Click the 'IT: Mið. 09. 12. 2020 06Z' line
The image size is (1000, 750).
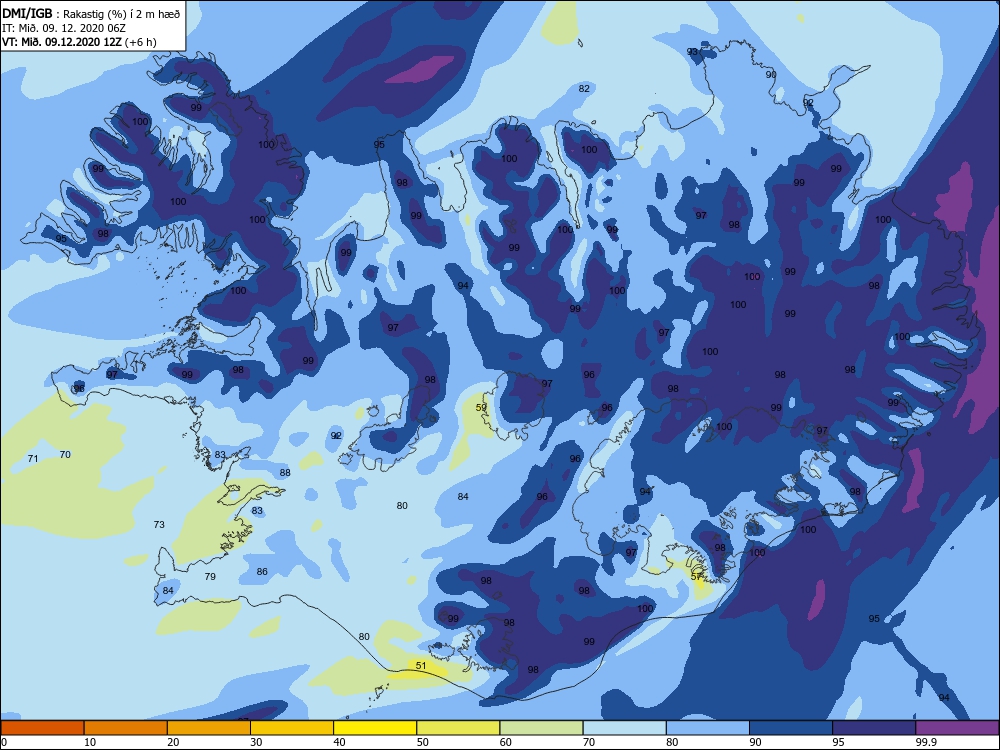(x=64, y=28)
